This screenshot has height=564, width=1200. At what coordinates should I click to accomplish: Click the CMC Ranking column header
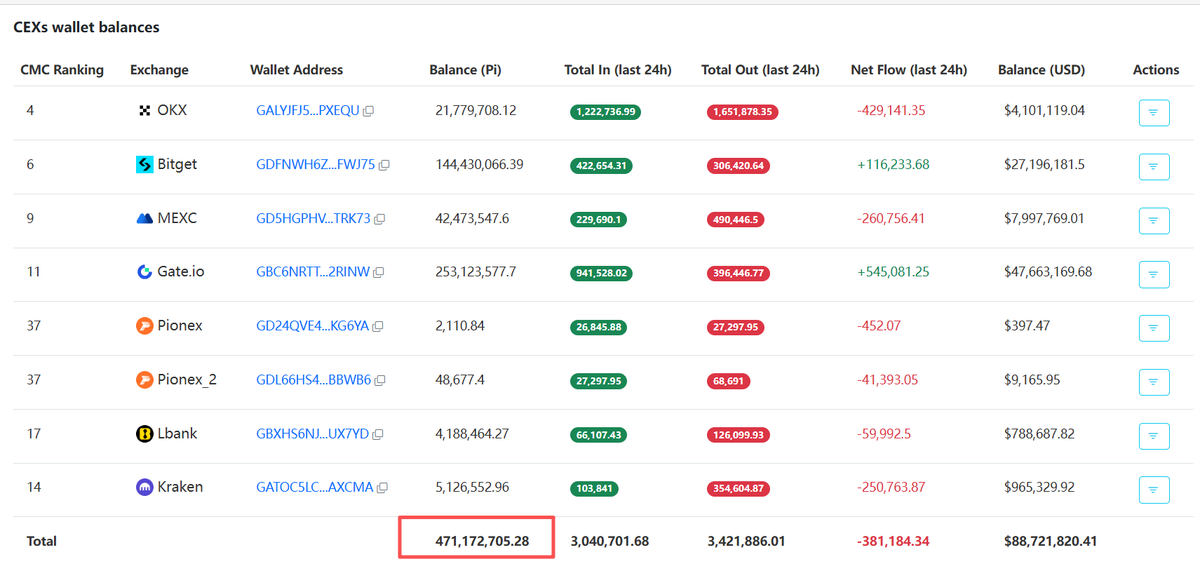62,70
